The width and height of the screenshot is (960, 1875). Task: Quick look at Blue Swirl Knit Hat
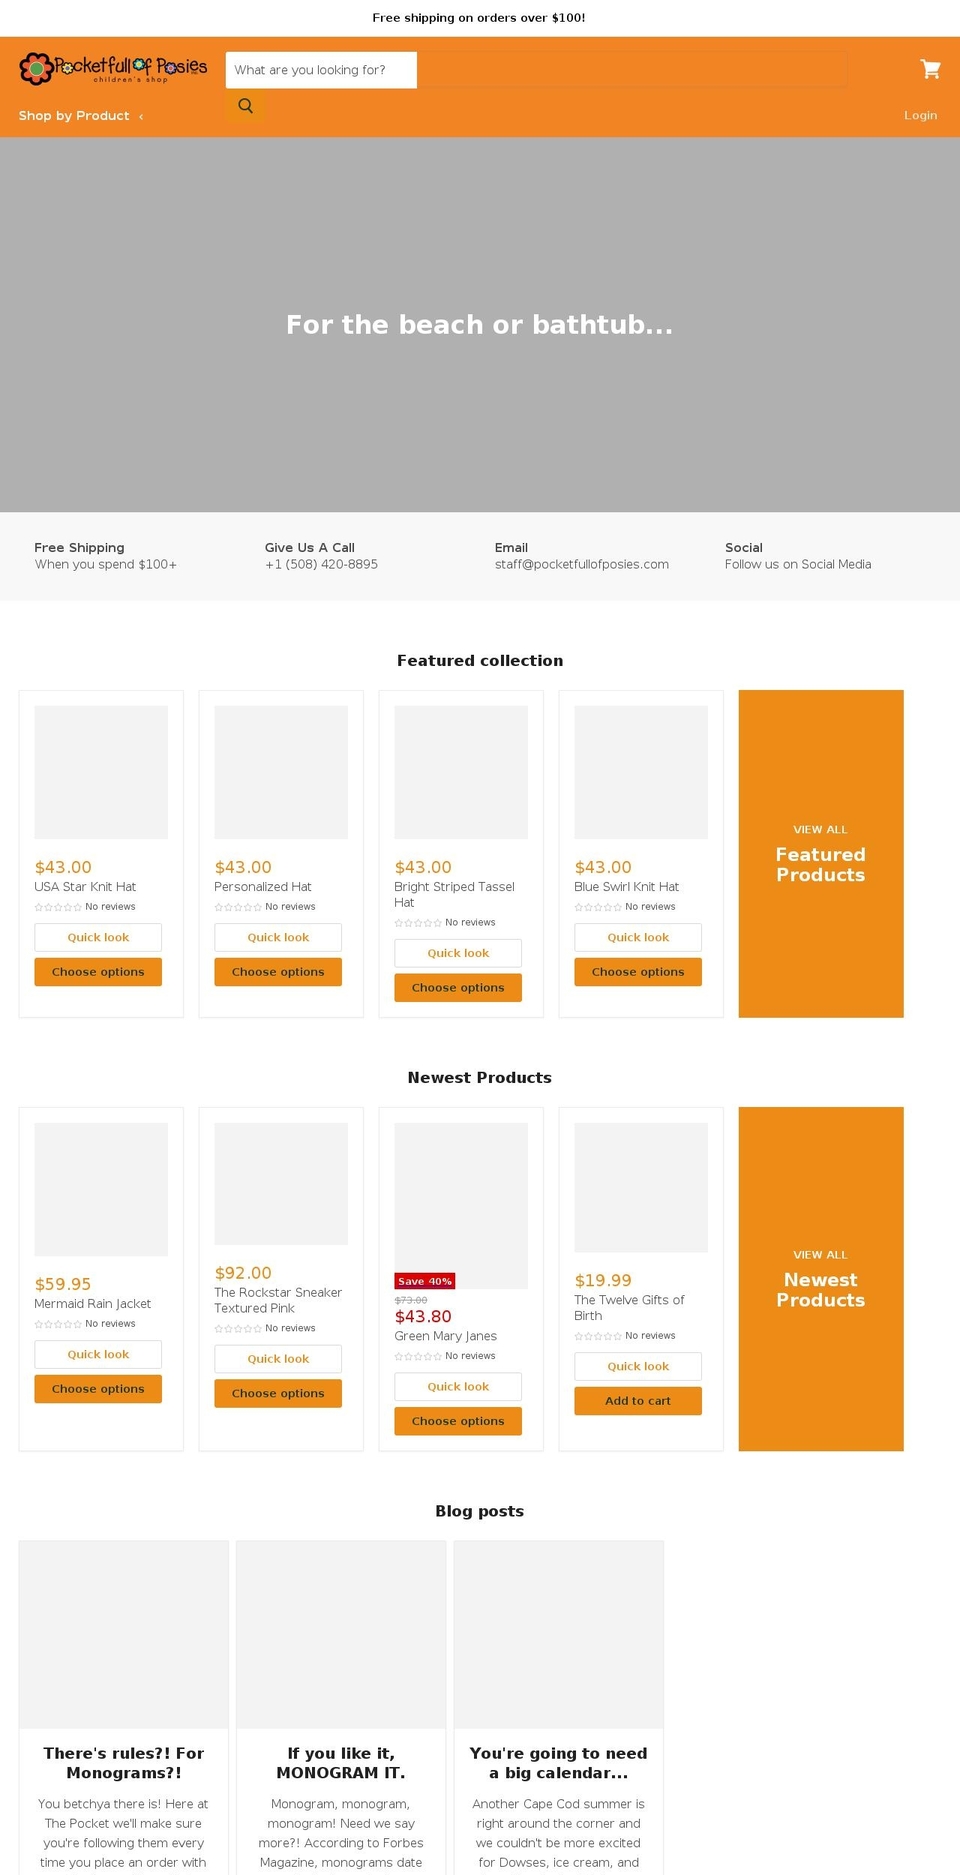point(638,937)
